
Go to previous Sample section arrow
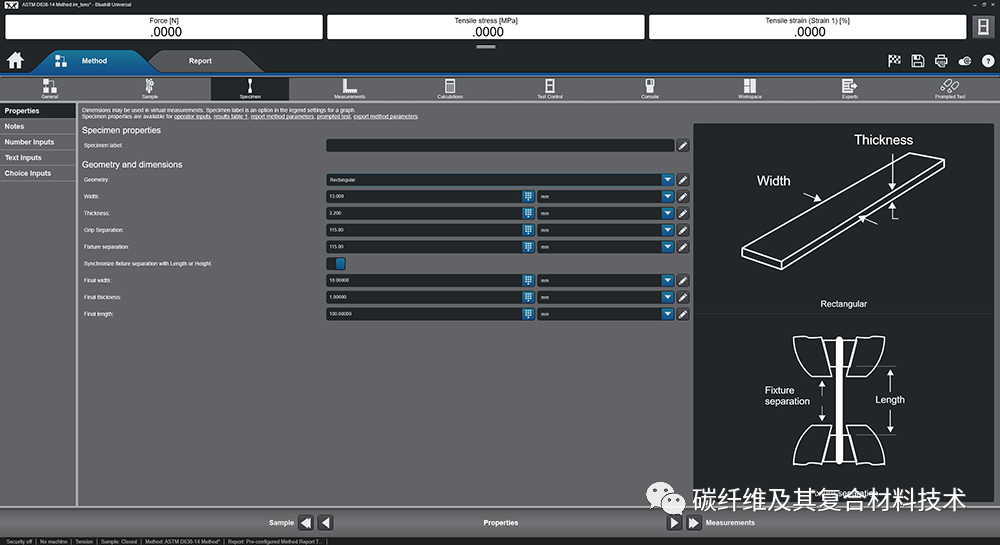pyautogui.click(x=326, y=523)
